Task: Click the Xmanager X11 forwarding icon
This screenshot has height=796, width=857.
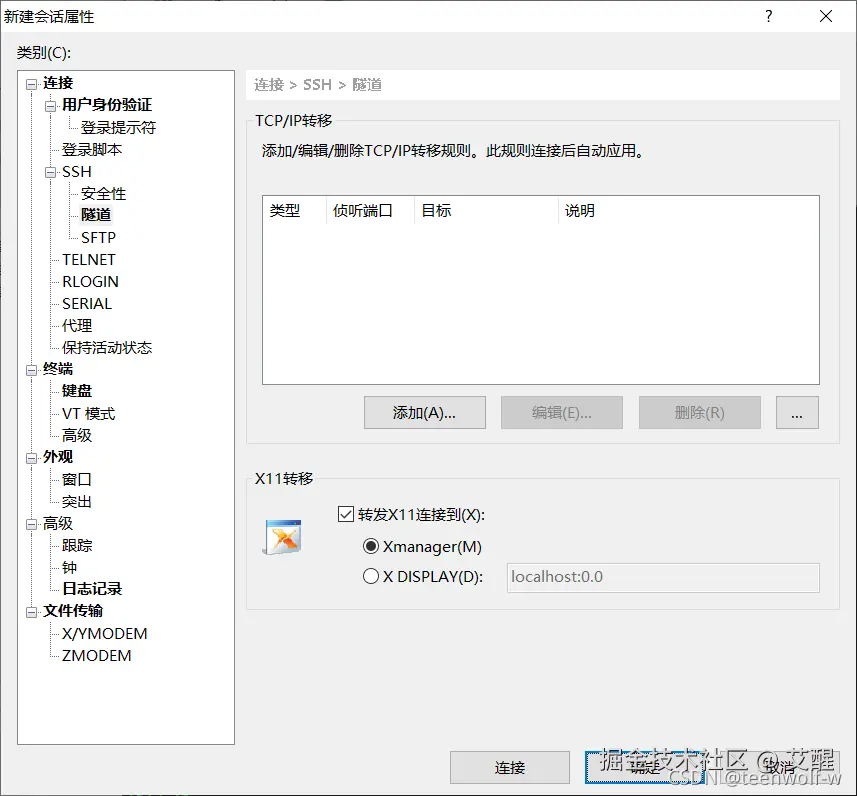Action: 282,538
